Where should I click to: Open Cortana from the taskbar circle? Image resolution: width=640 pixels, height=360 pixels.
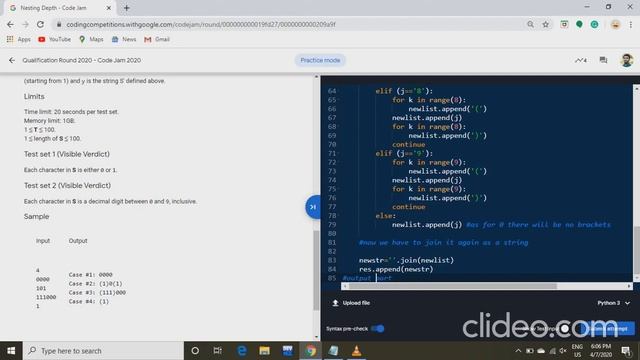pos(195,351)
